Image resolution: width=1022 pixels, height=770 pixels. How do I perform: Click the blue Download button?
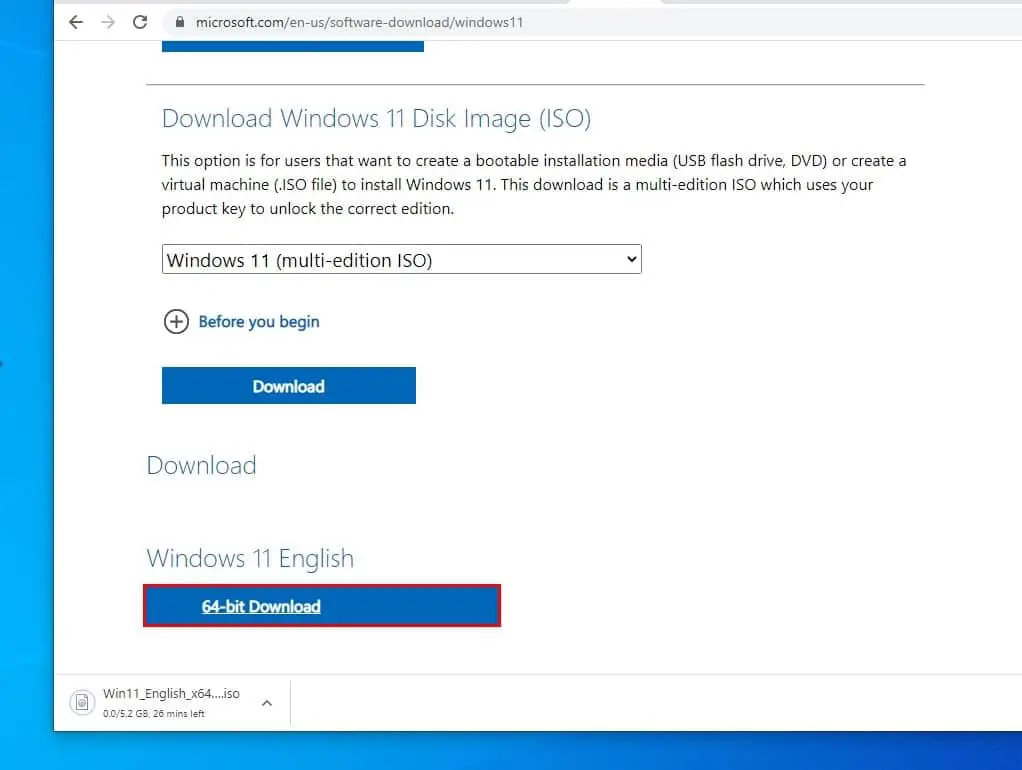(288, 386)
